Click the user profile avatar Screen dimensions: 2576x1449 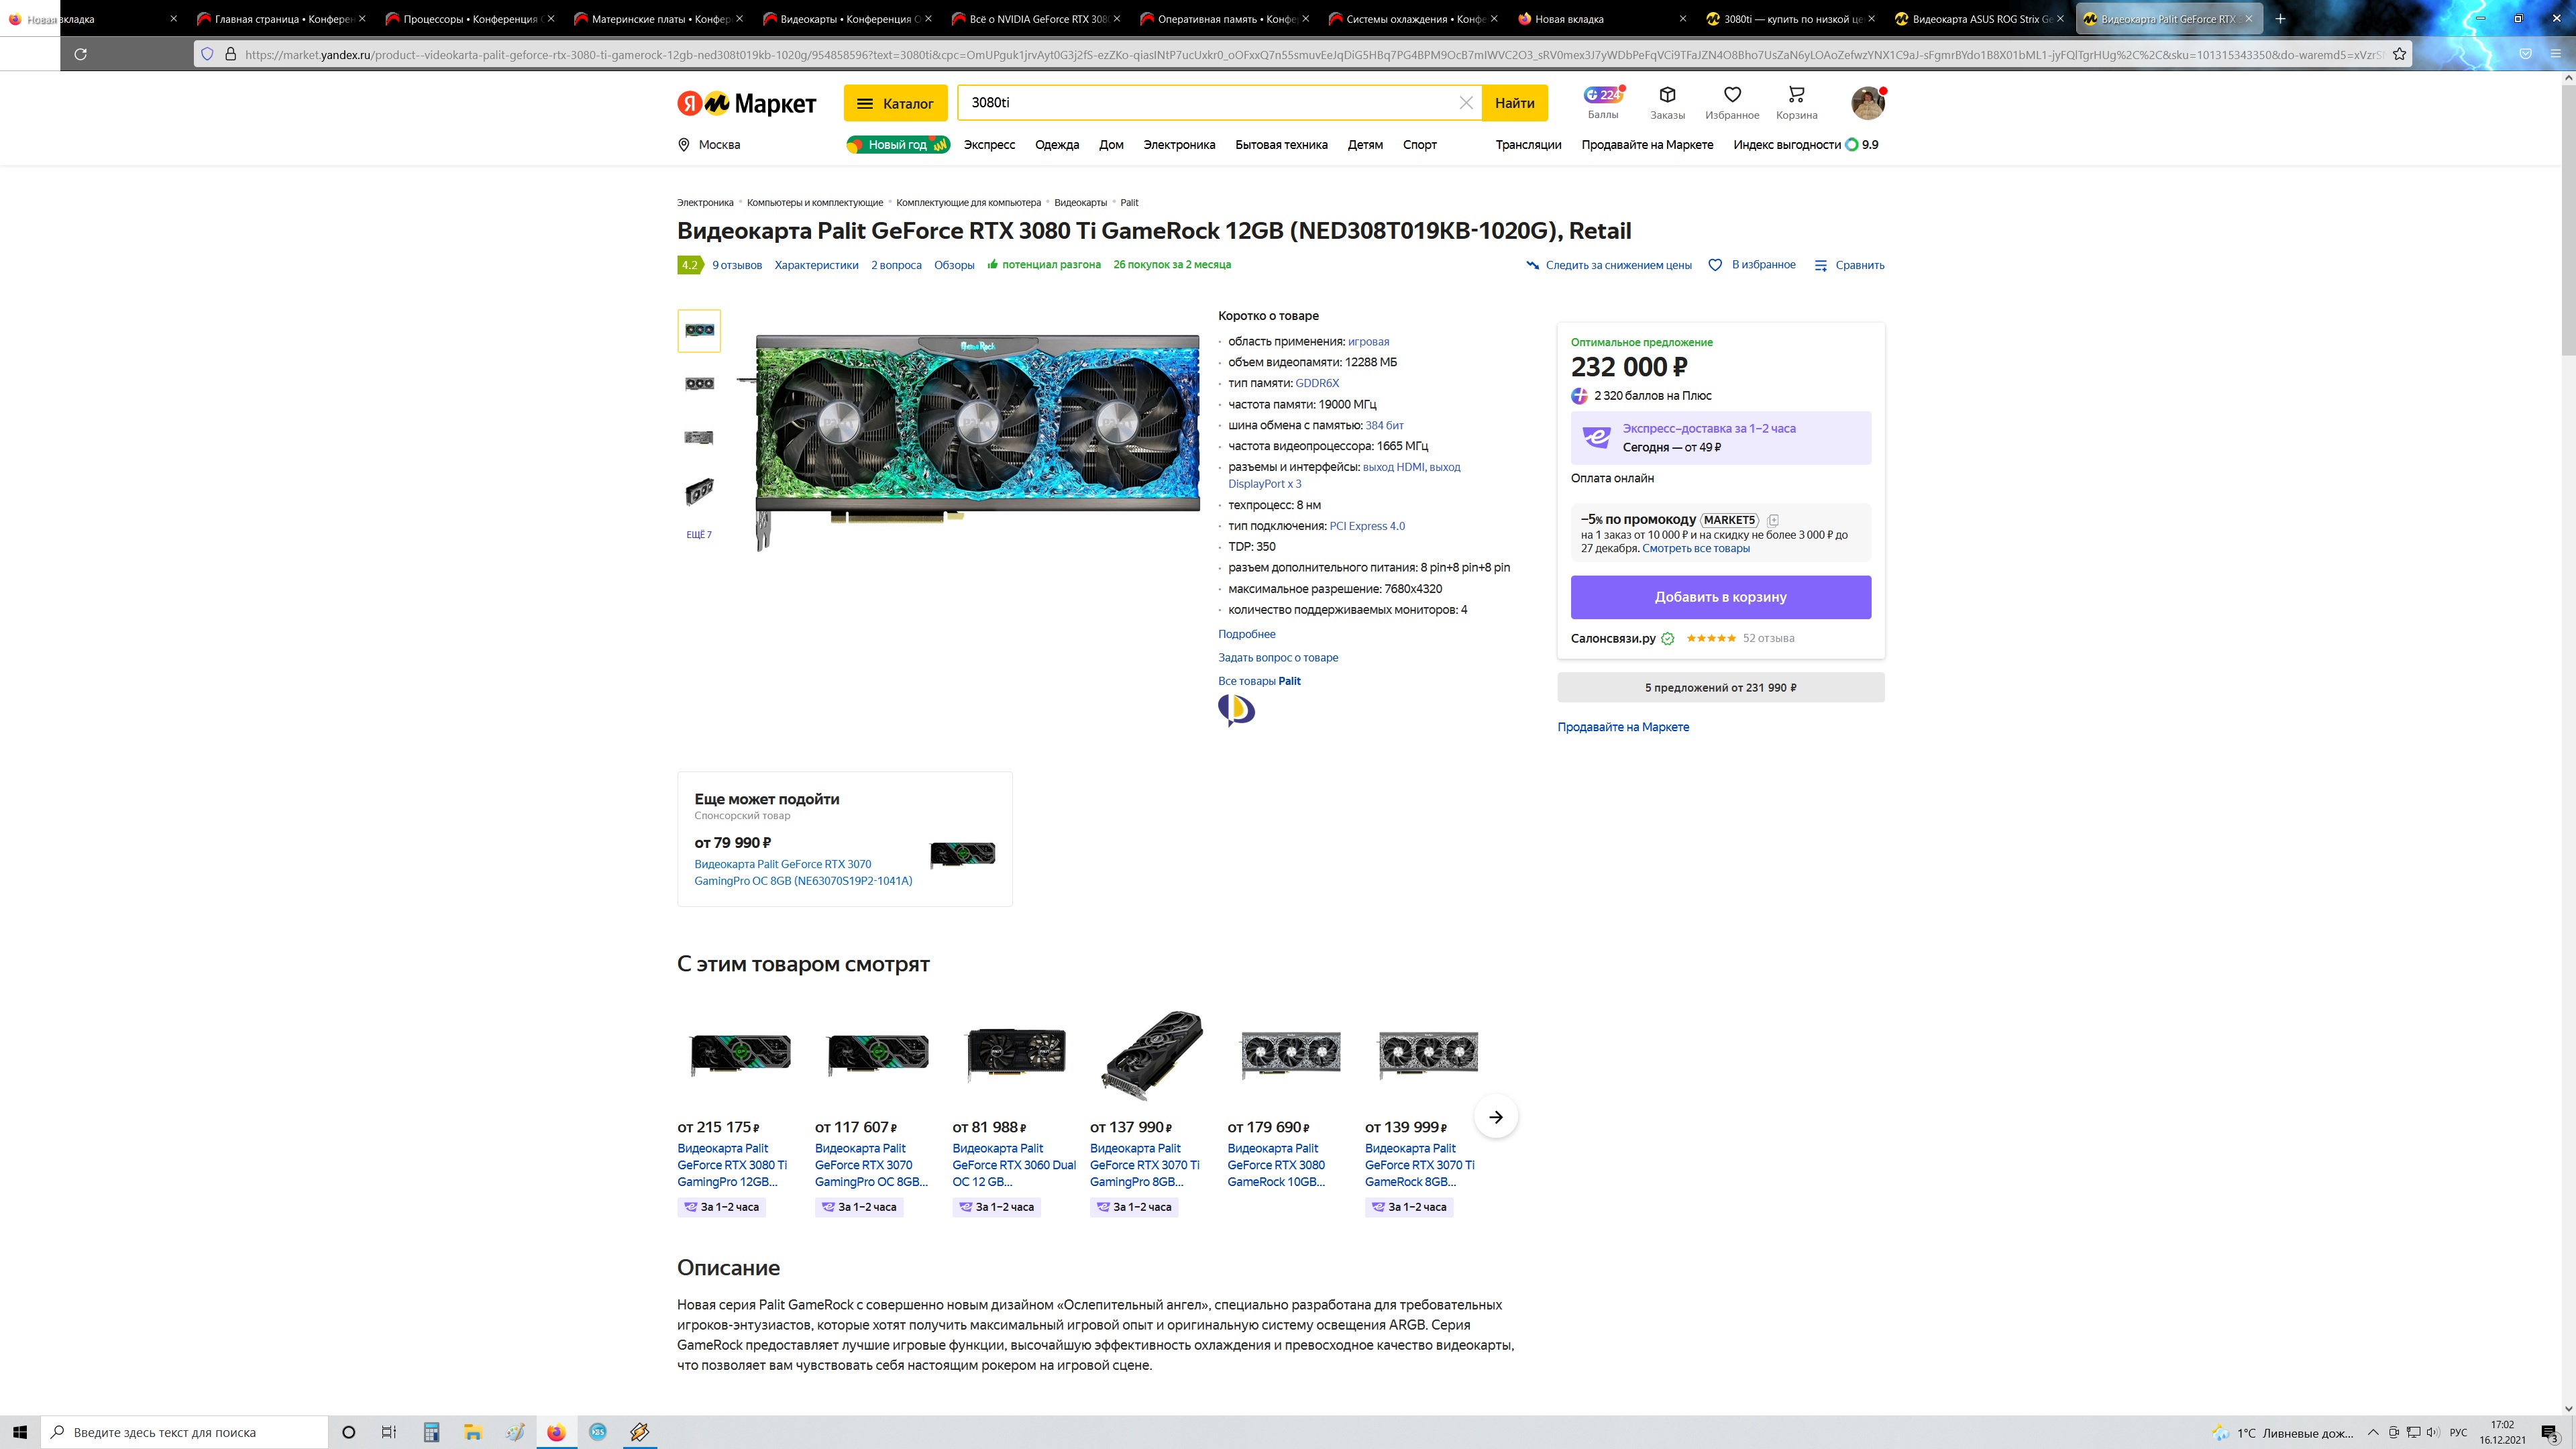click(x=1867, y=102)
